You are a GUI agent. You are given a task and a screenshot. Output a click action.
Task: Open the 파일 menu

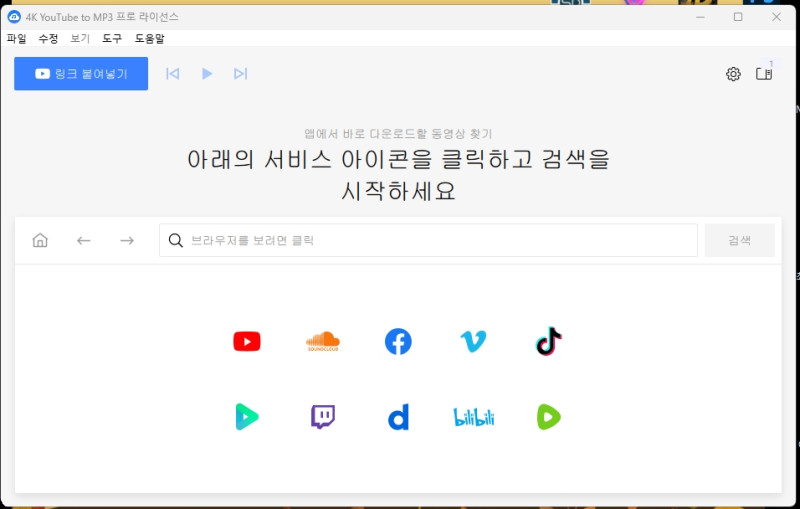click(17, 38)
